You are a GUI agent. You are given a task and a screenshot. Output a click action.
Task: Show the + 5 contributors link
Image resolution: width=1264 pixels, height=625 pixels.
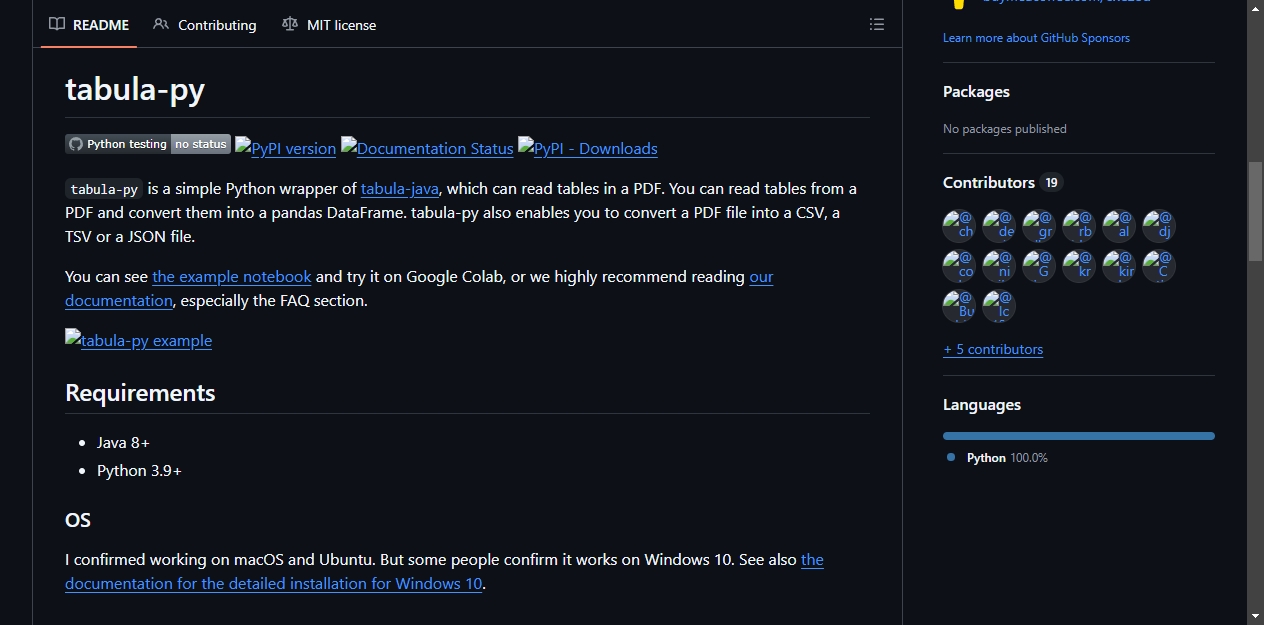click(993, 349)
